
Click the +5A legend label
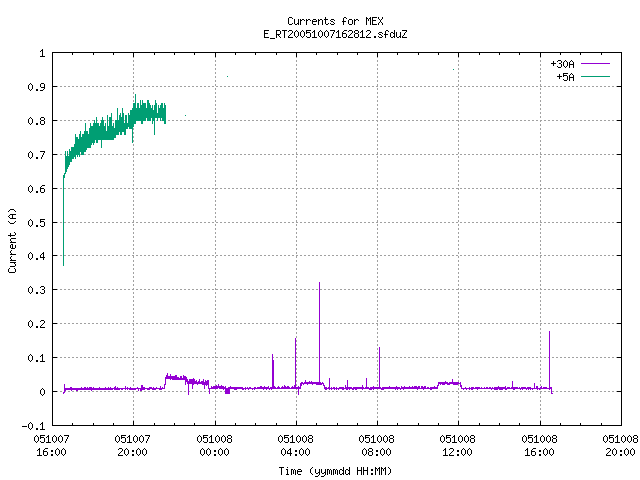(x=565, y=77)
